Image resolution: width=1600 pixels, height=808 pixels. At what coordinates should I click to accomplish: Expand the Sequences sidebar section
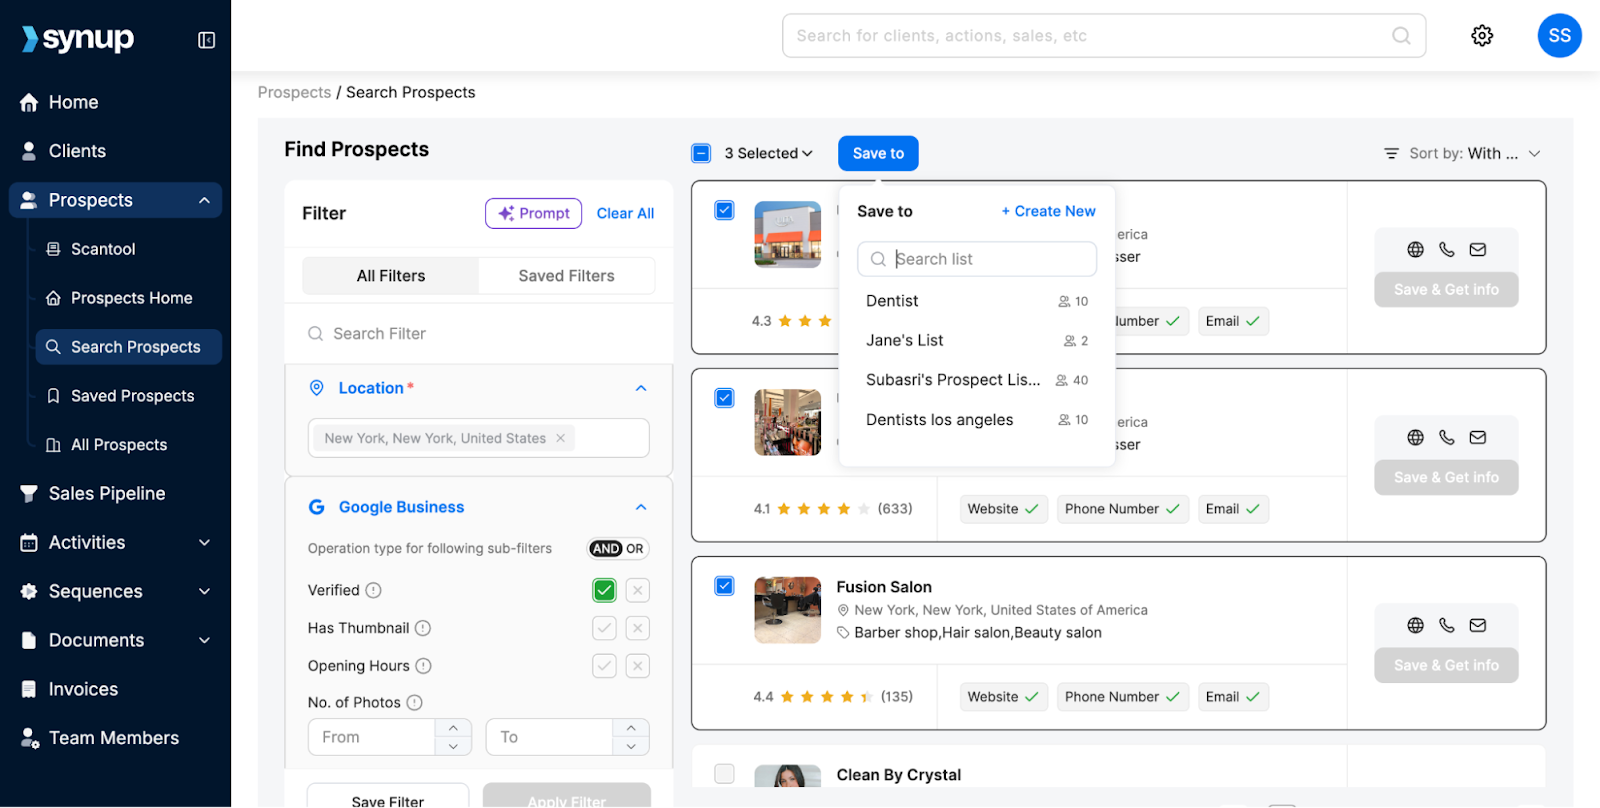click(204, 592)
